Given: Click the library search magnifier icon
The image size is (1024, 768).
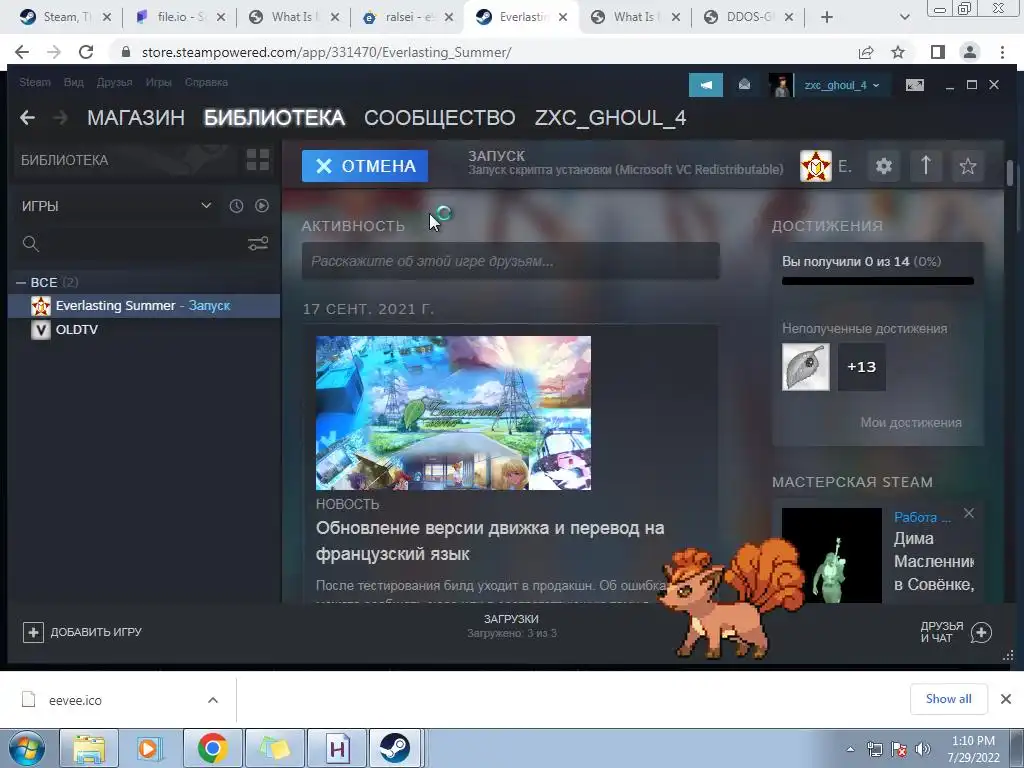Looking at the screenshot, I should (x=31, y=244).
